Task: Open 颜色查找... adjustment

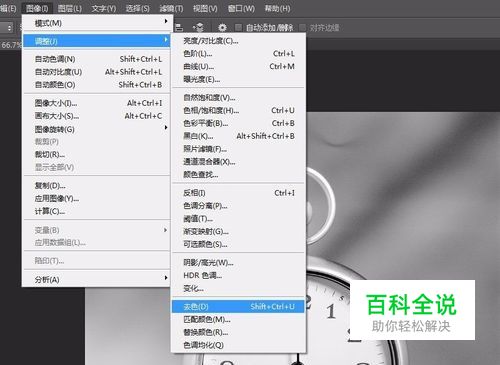Action: pyautogui.click(x=238, y=175)
